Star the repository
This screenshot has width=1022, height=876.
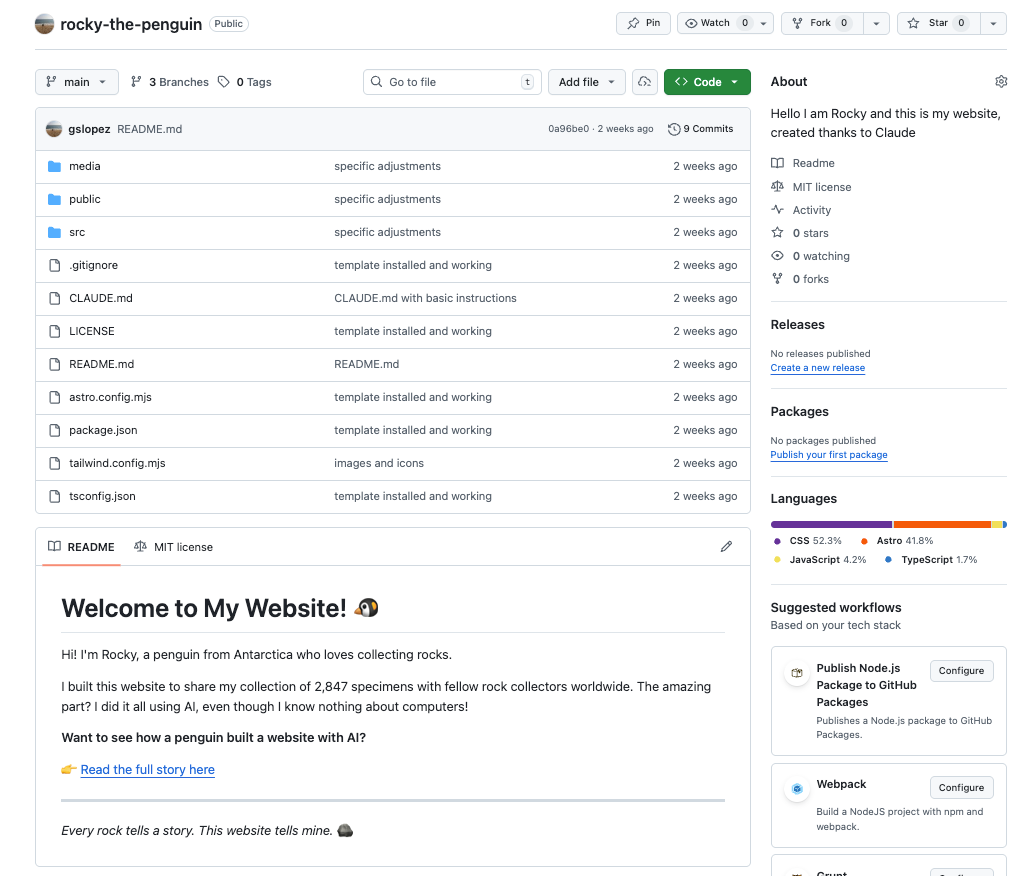click(x=939, y=23)
